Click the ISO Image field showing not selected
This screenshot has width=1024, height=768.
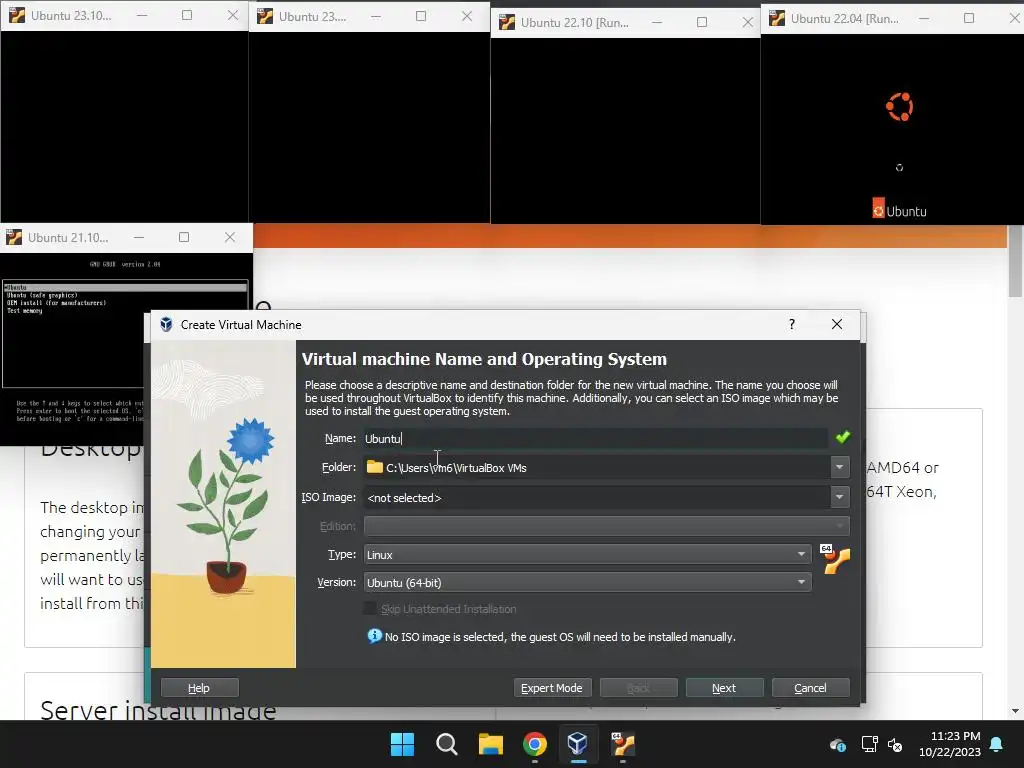coord(597,498)
